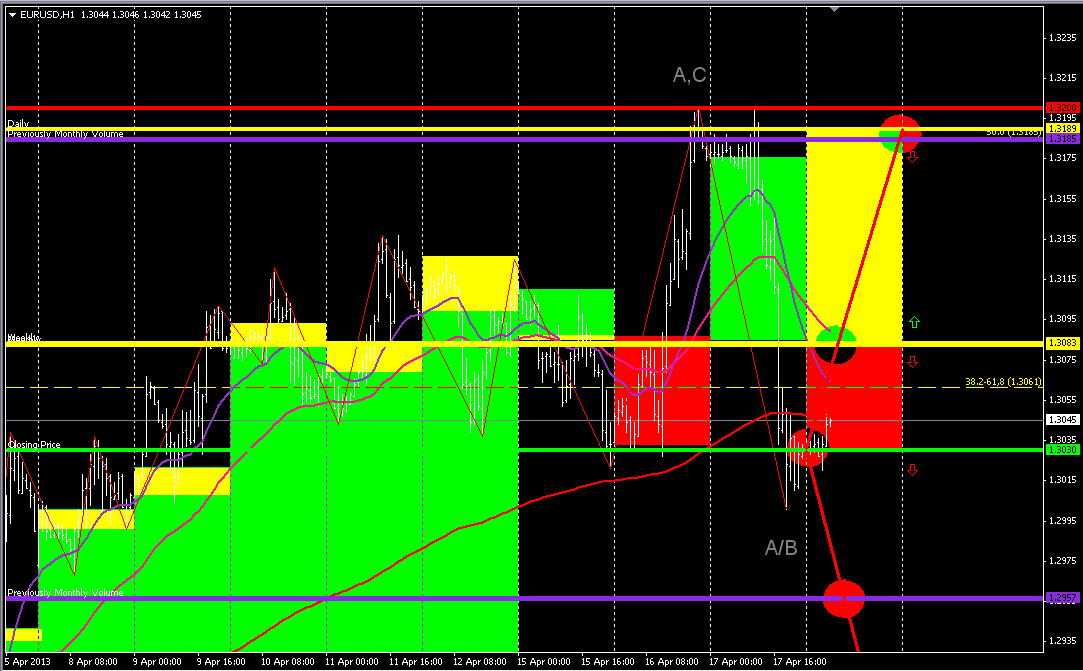Select the A/B text annotation

pyautogui.click(x=781, y=548)
